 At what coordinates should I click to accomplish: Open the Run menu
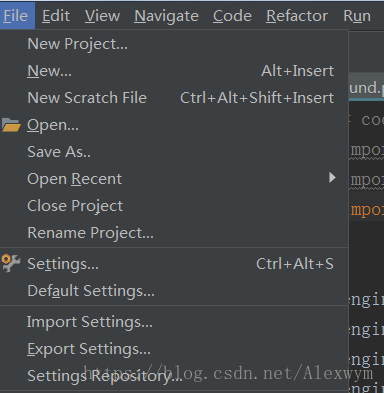pyautogui.click(x=357, y=16)
